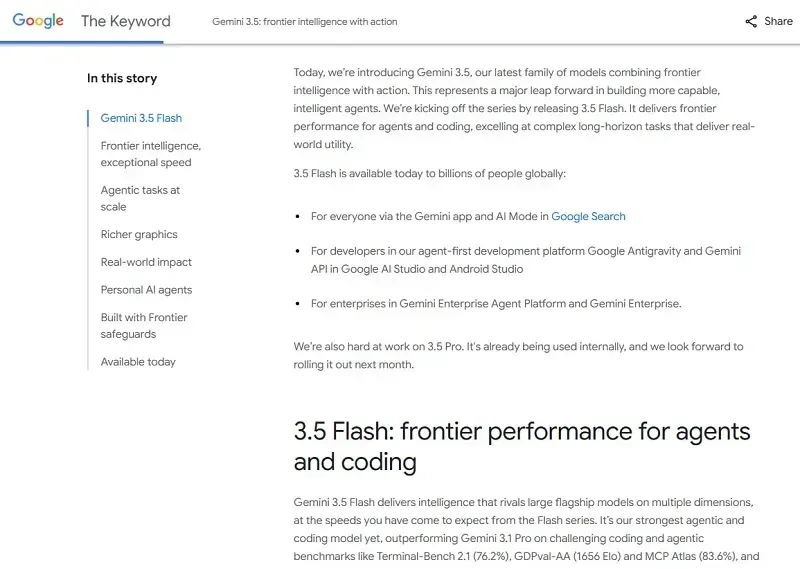Click the For enterprises bullet text
Viewport: 800px width, 569px height.
[496, 304]
